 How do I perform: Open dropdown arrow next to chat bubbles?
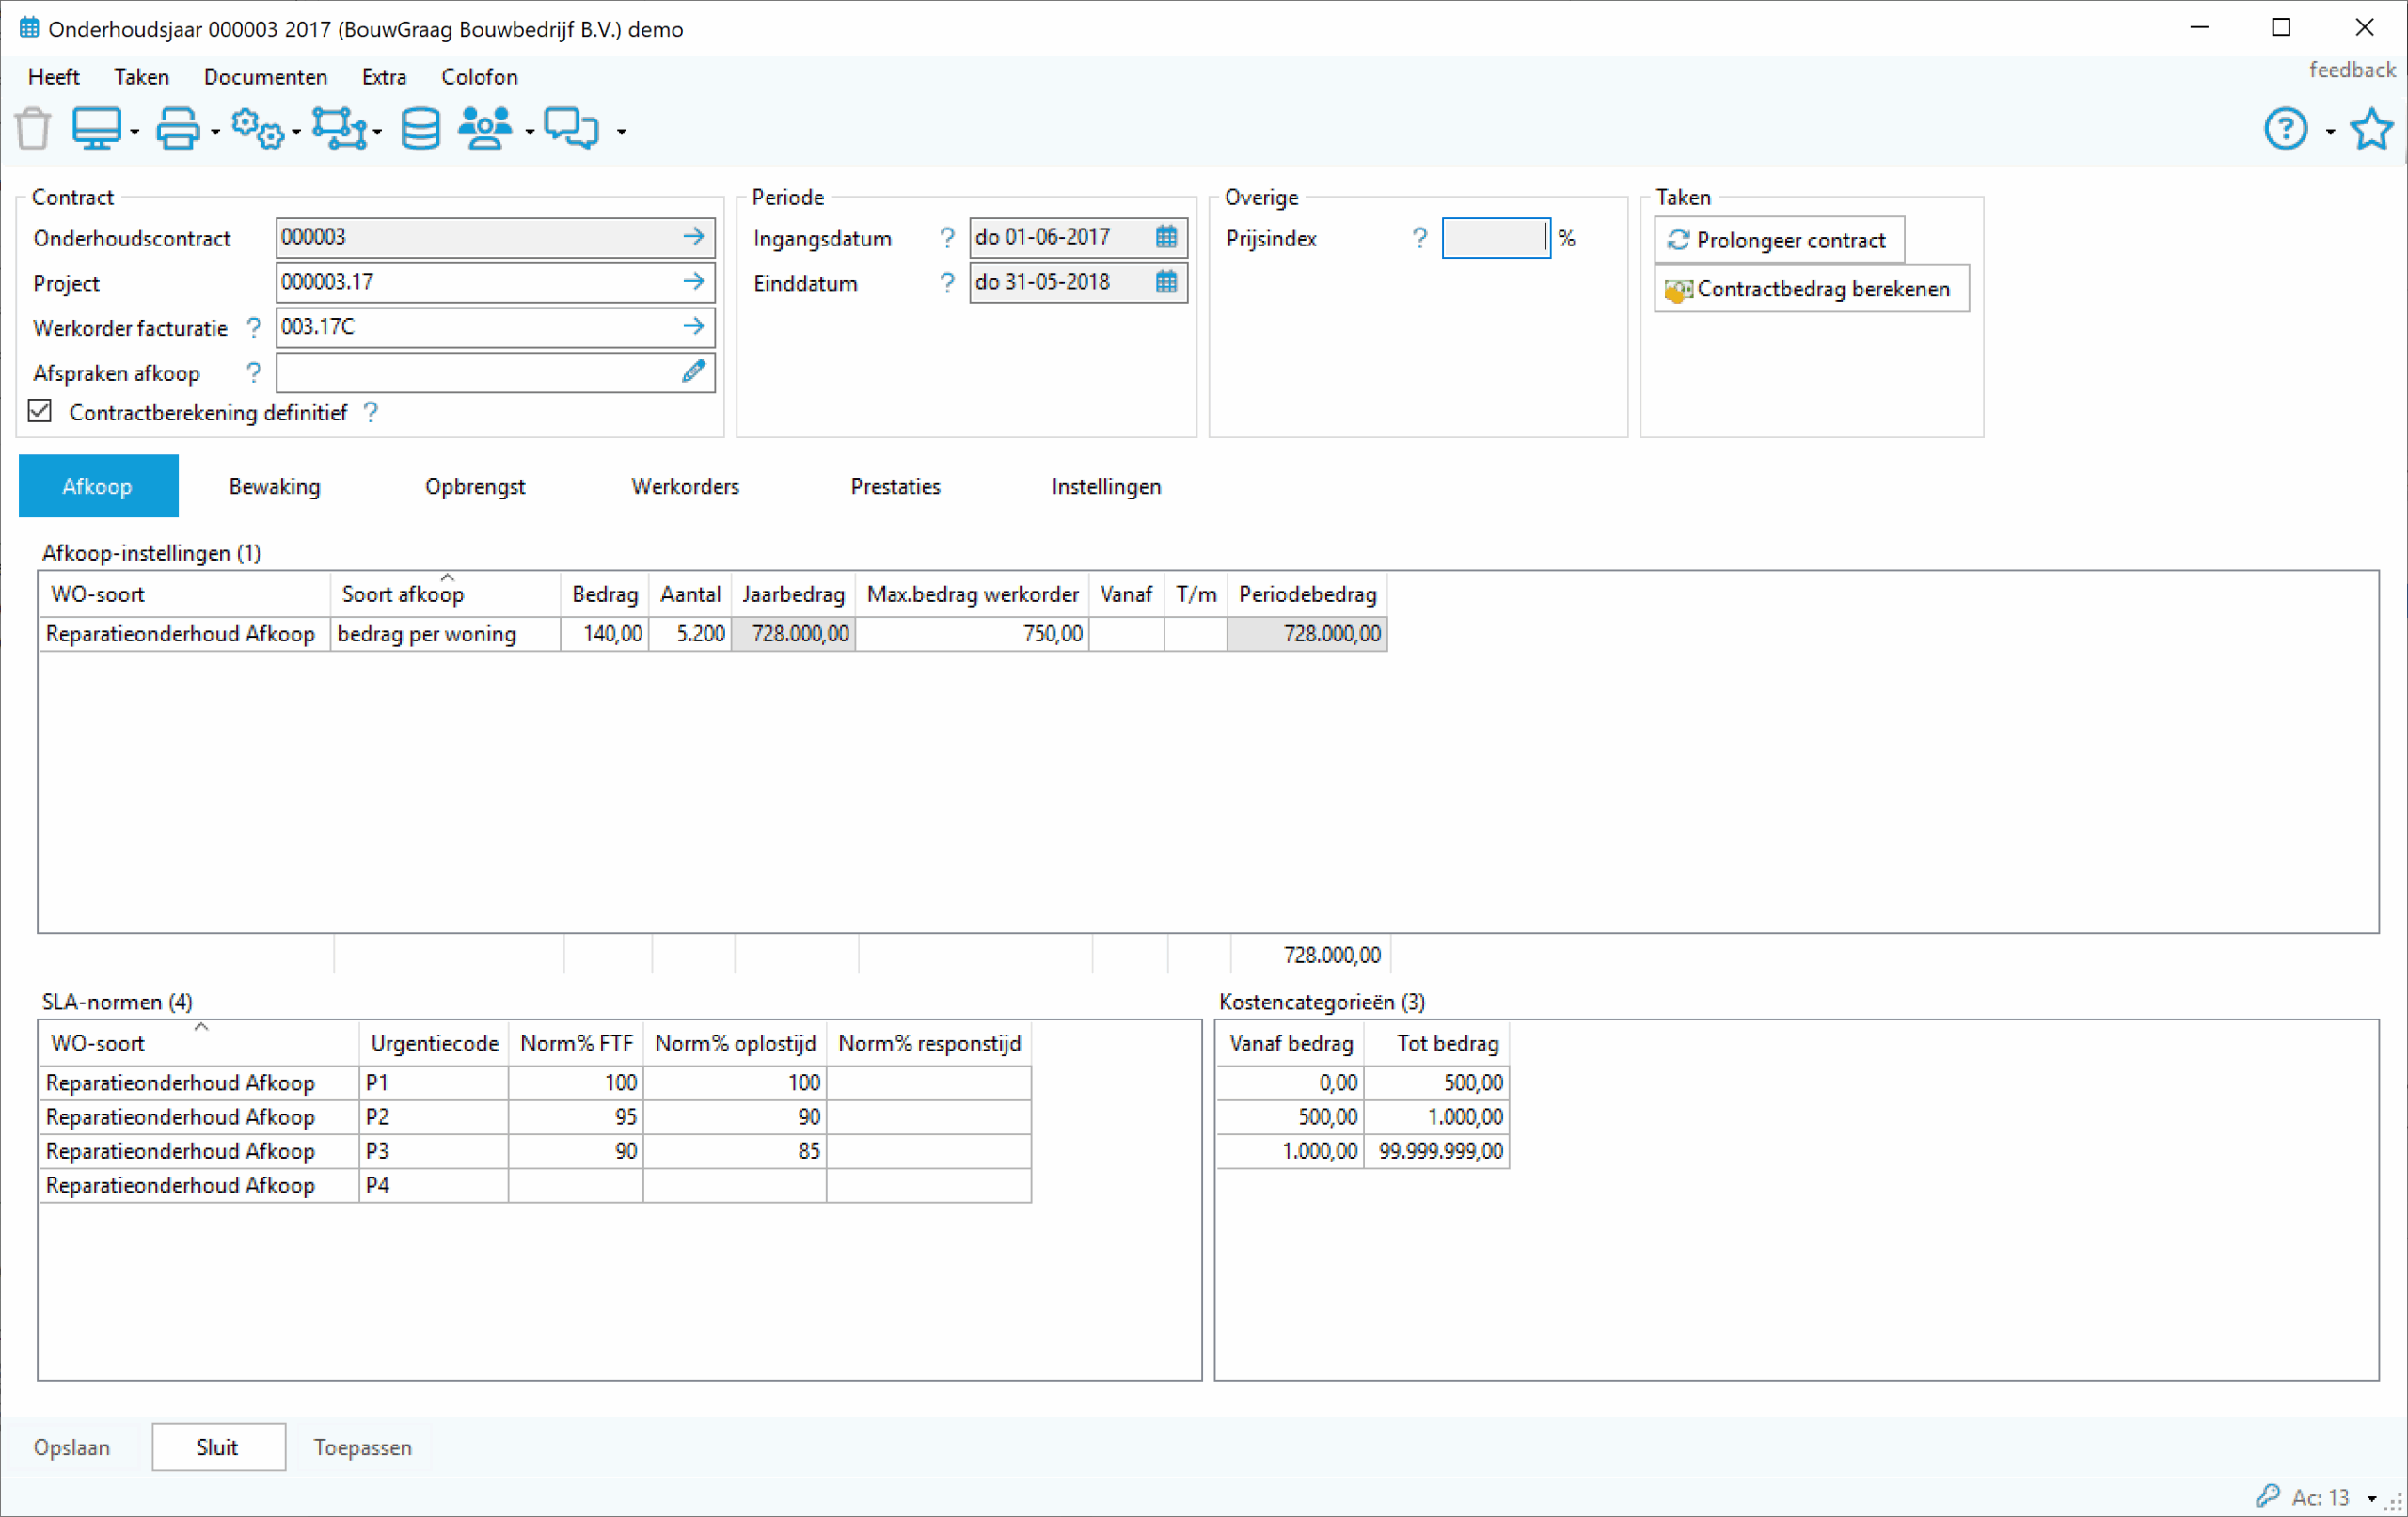pyautogui.click(x=621, y=132)
